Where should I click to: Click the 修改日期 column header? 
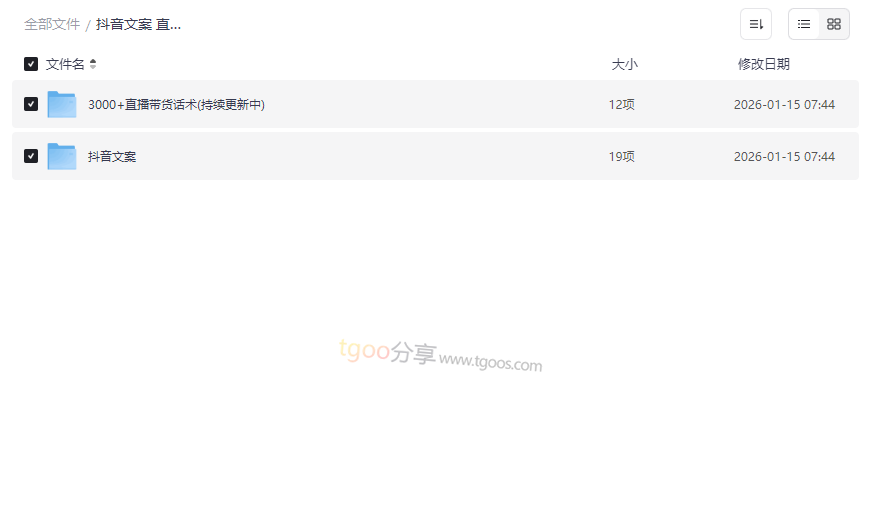tap(764, 64)
